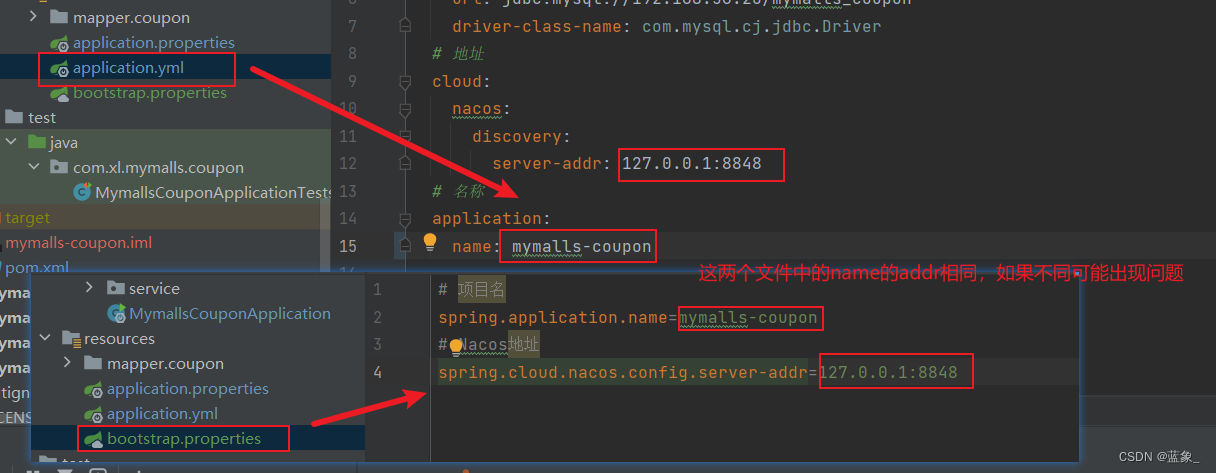Image resolution: width=1216 pixels, height=473 pixels.
Task: Open application.yml in the background tree
Action: [x=128, y=68]
